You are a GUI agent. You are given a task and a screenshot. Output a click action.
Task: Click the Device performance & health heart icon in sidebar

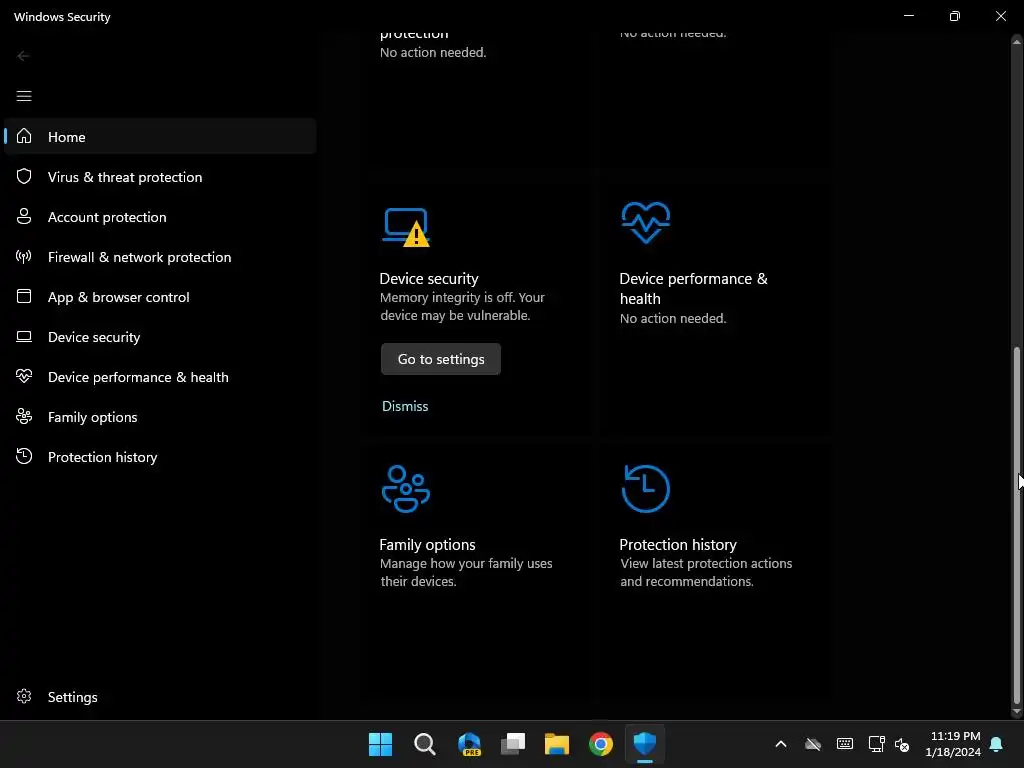(24, 376)
